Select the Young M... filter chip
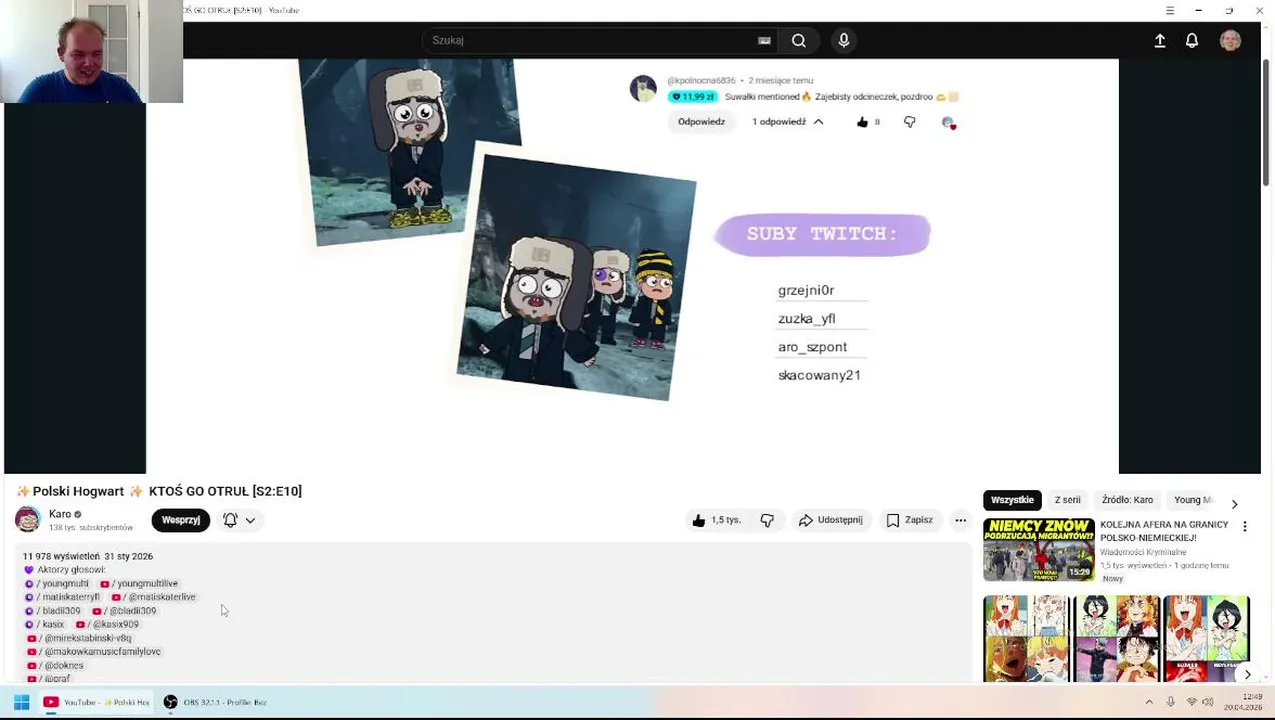Viewport: 1275px width, 720px height. 1193,500
